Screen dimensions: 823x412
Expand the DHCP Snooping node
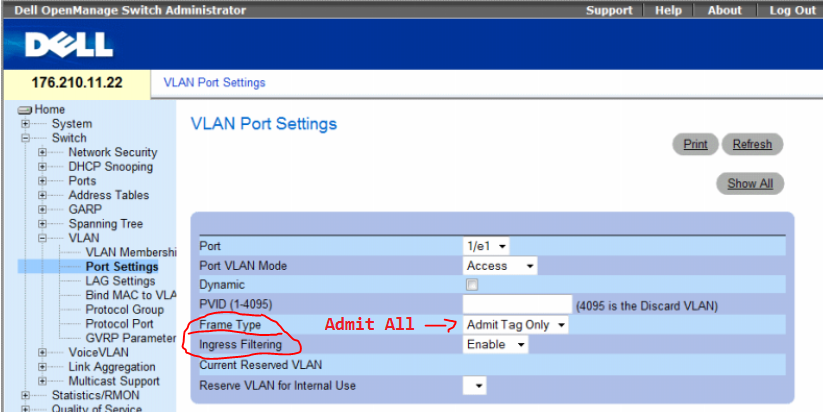point(42,167)
